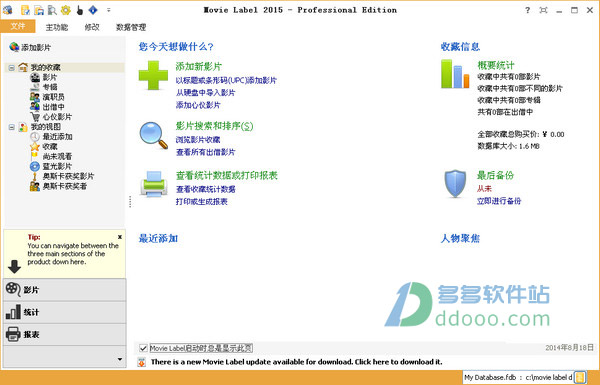Select 专辑 in the collection tree
The image size is (600, 385).
[50, 87]
